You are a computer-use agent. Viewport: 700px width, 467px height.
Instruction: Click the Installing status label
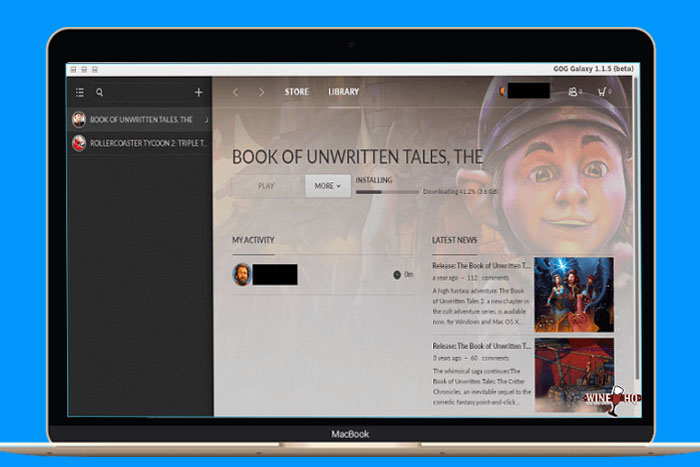pos(374,180)
